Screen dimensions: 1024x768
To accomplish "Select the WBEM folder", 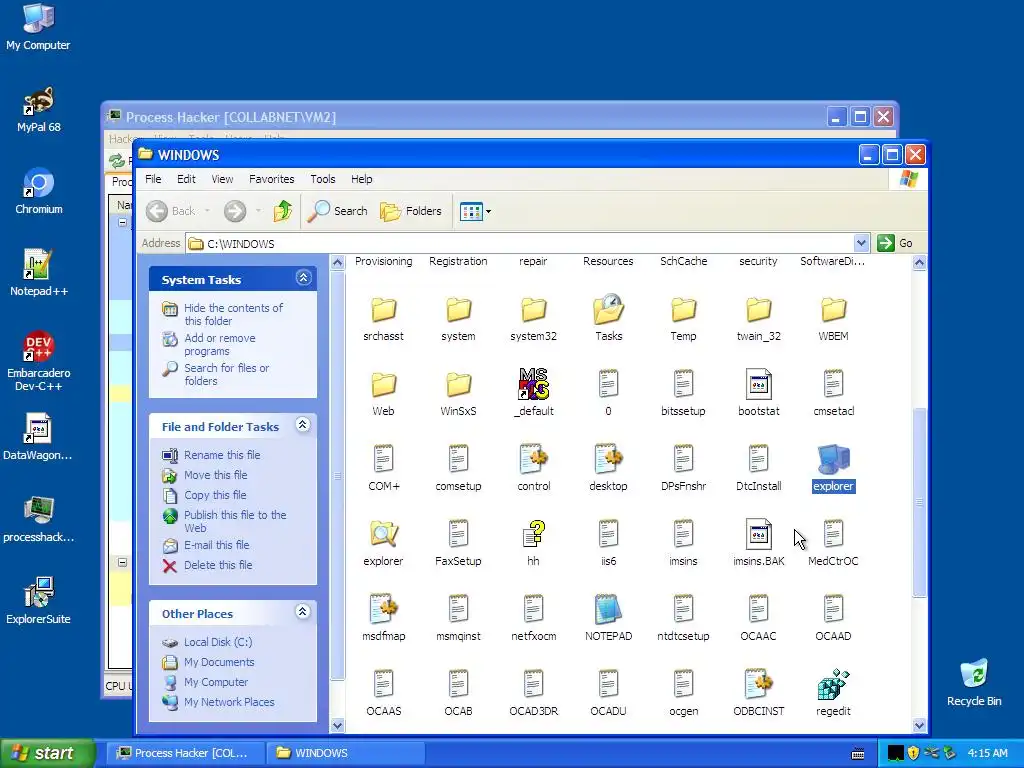I will coord(833,310).
